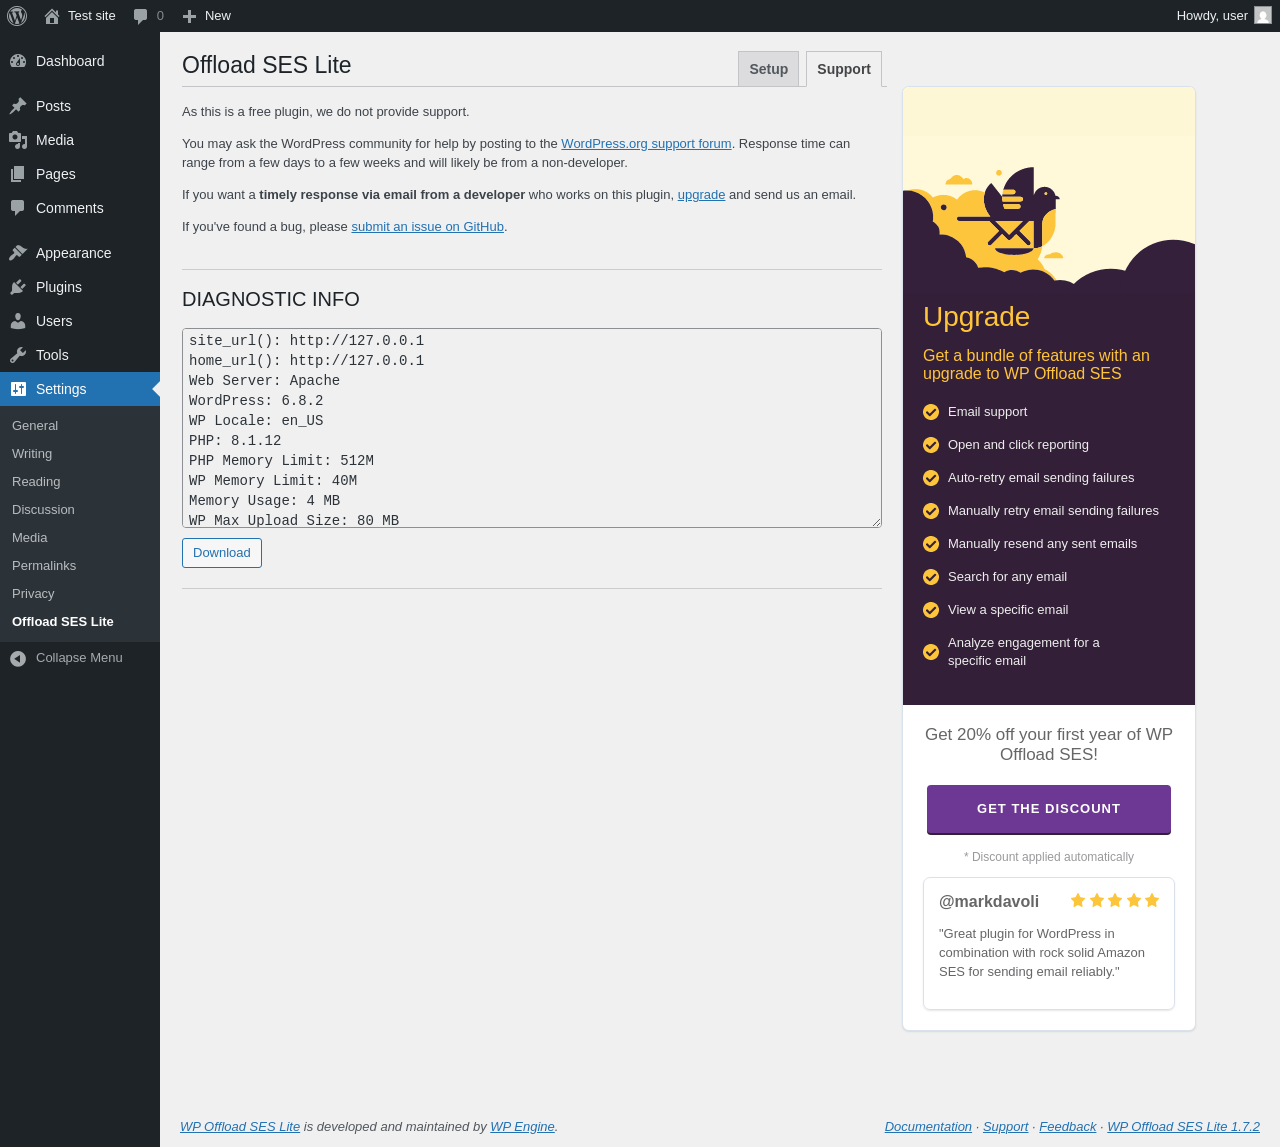Click WP Offload SES Lite 1.7.2 link
Image resolution: width=1280 pixels, height=1147 pixels.
pos(1183,1126)
